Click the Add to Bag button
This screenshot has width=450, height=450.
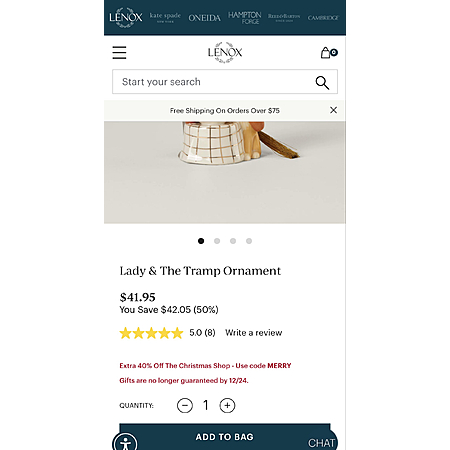click(225, 437)
